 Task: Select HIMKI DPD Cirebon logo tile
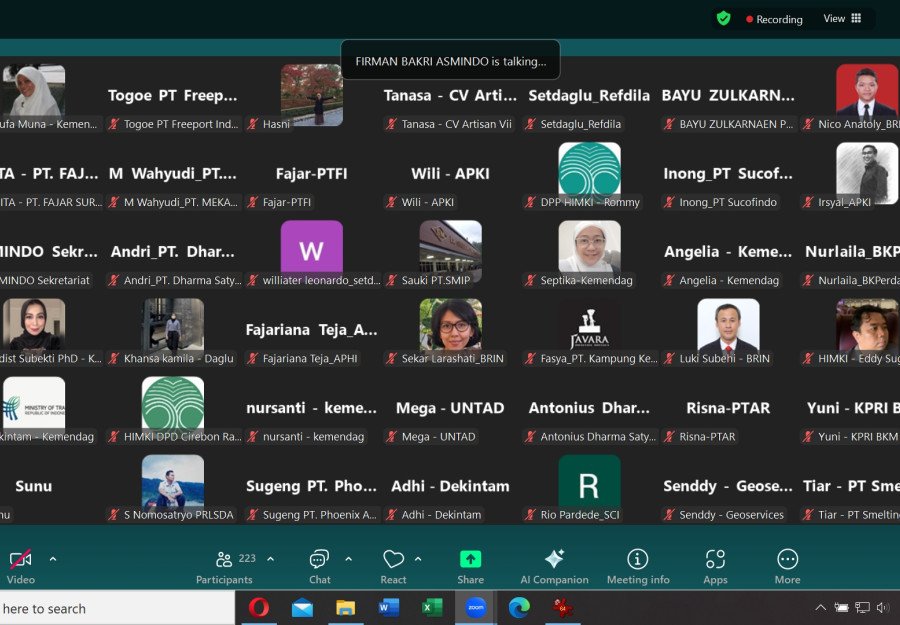pos(173,407)
